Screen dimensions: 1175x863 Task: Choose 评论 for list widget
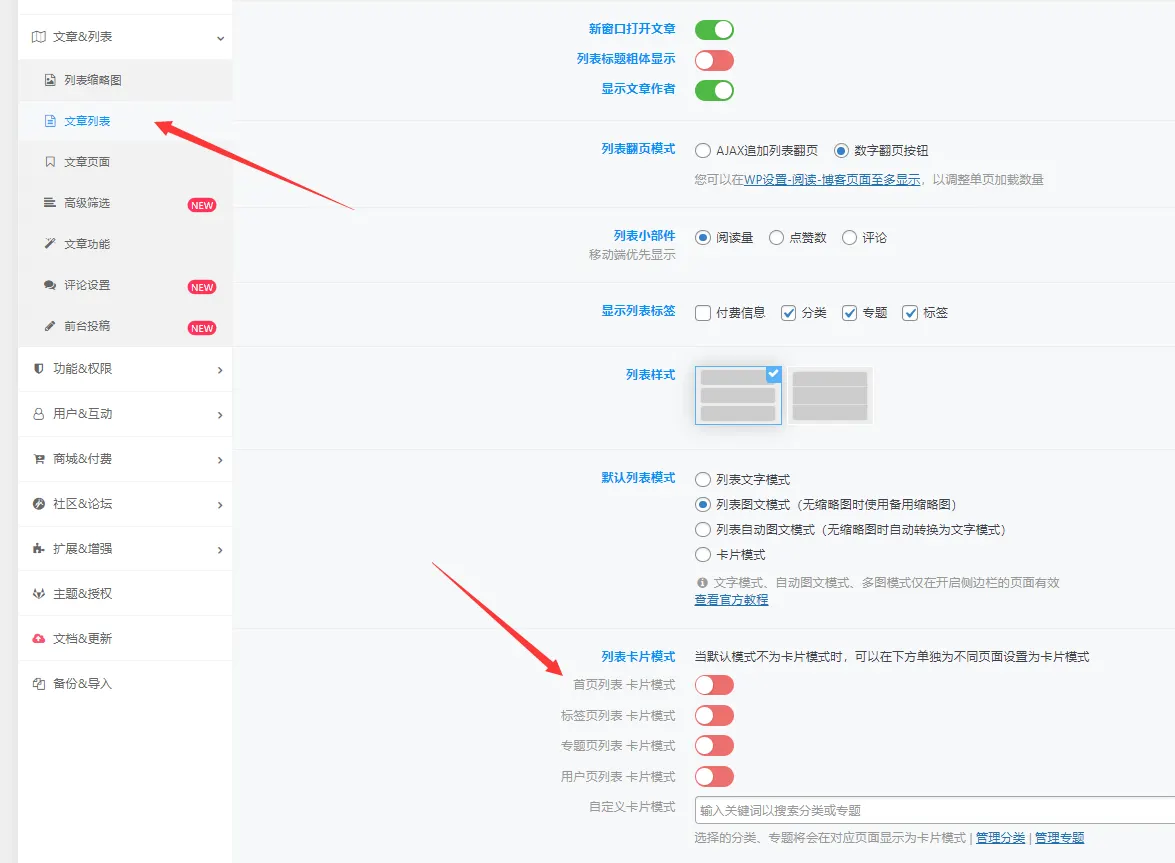pyautogui.click(x=849, y=237)
